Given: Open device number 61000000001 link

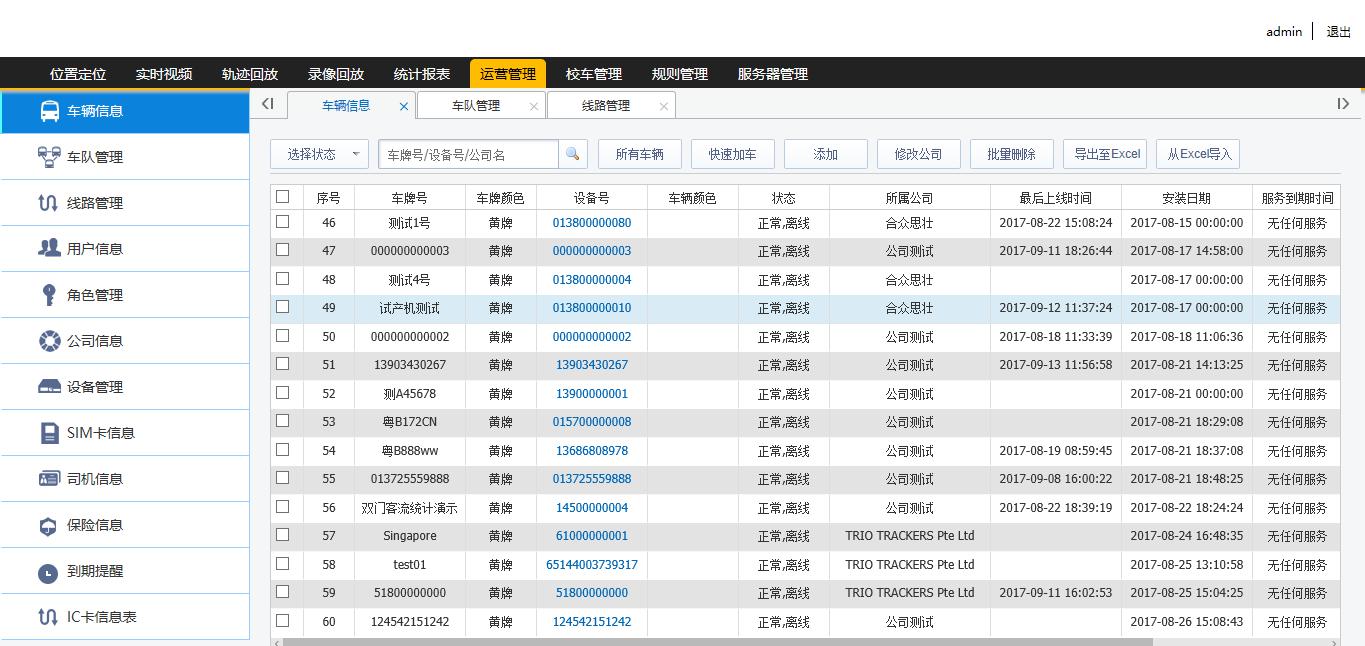Looking at the screenshot, I should pos(592,536).
